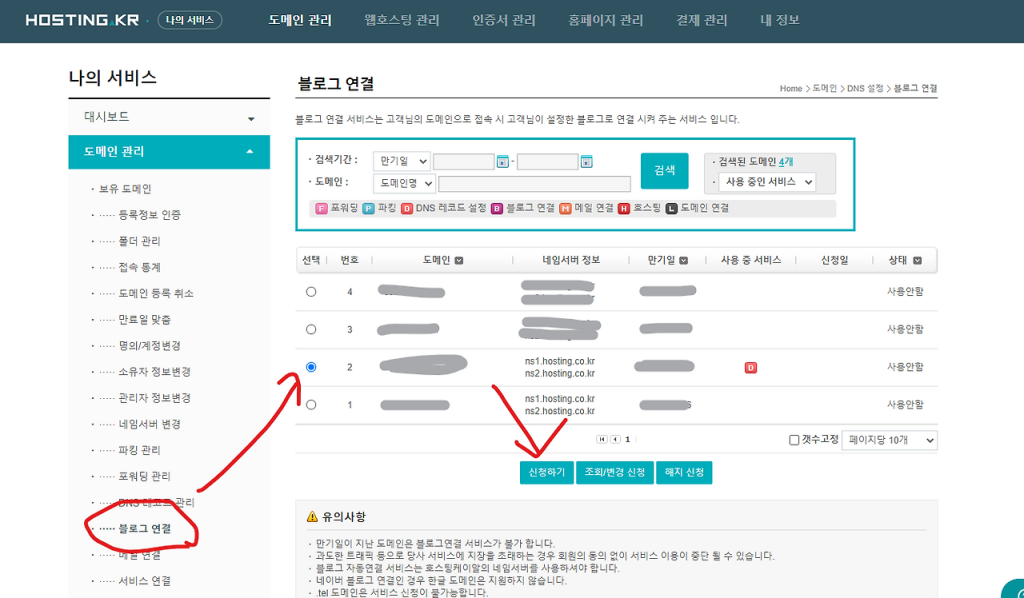Go to first page using pagination icon
Image resolution: width=1024 pixels, height=598 pixels.
point(602,439)
